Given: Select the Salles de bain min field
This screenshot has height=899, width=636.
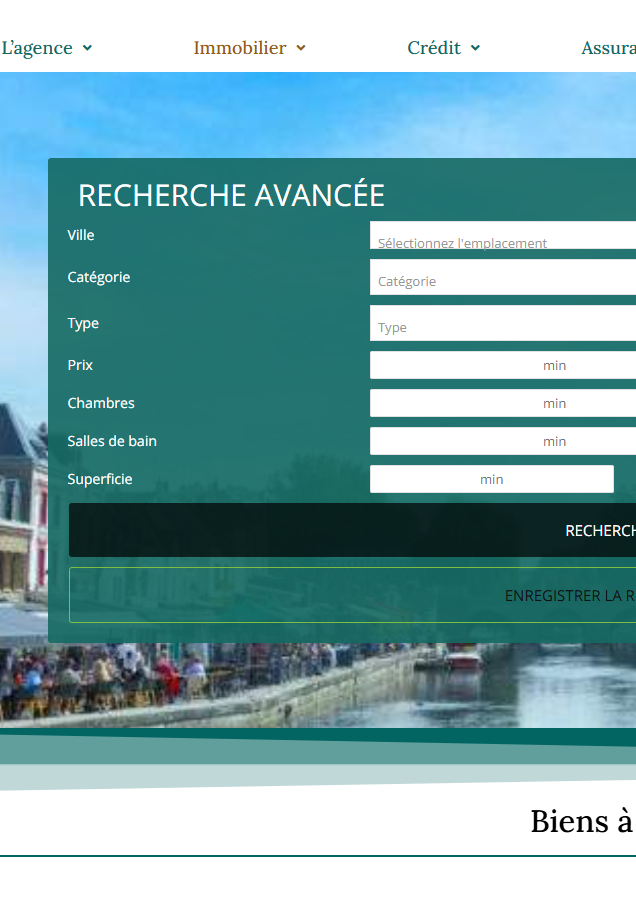Looking at the screenshot, I should (x=503, y=441).
